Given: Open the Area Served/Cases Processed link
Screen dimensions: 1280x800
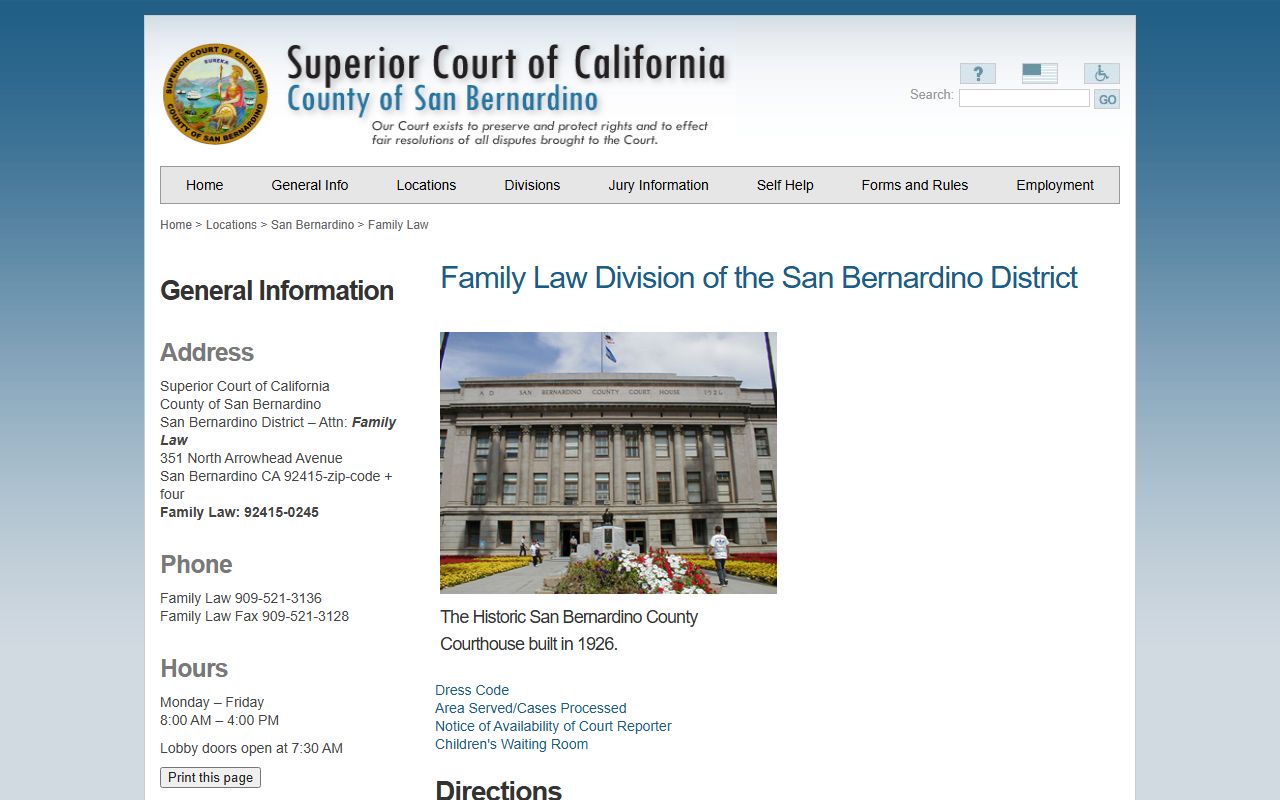Looking at the screenshot, I should pyautogui.click(x=531, y=708).
